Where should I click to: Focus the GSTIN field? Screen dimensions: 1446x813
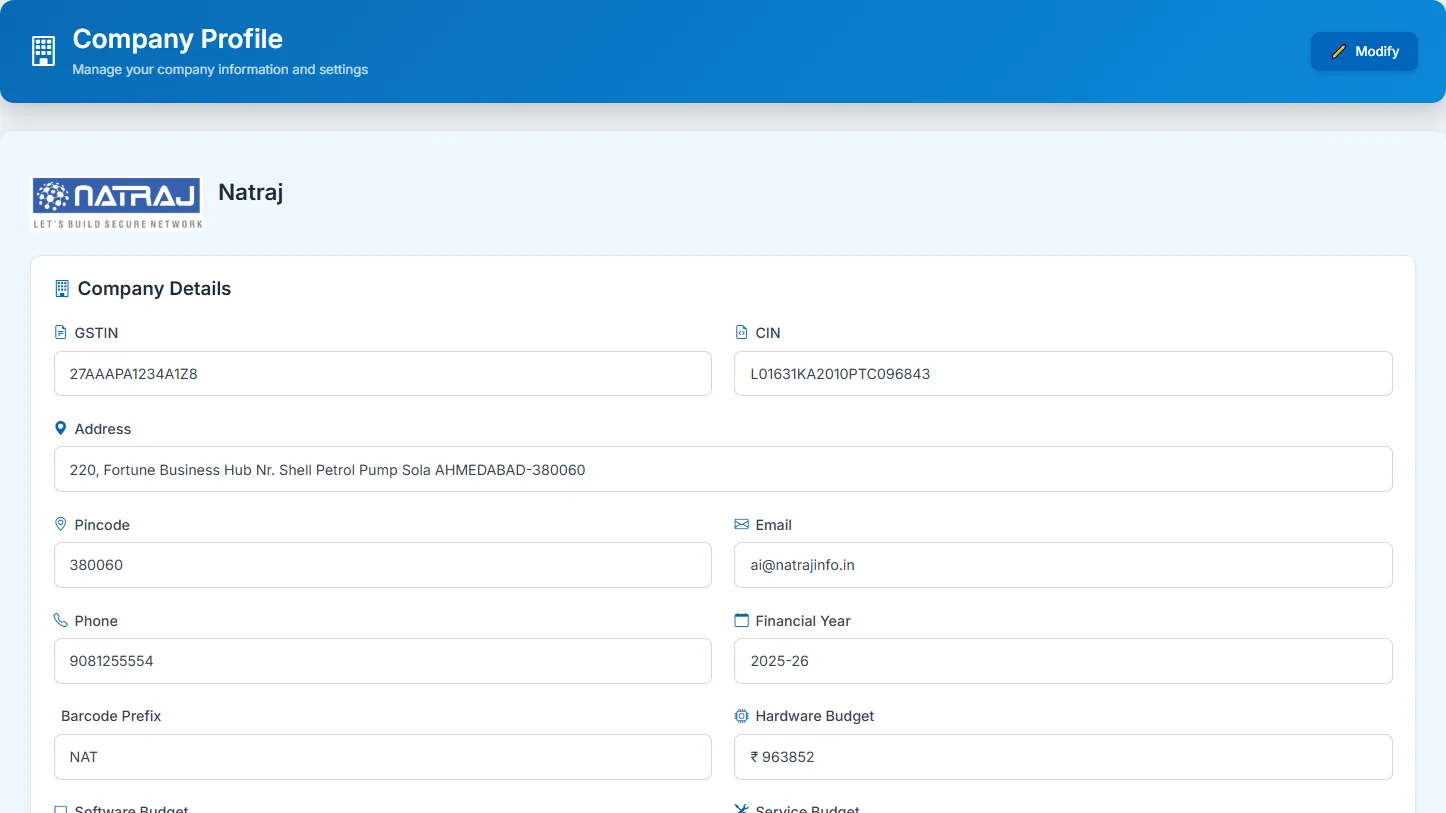(383, 373)
